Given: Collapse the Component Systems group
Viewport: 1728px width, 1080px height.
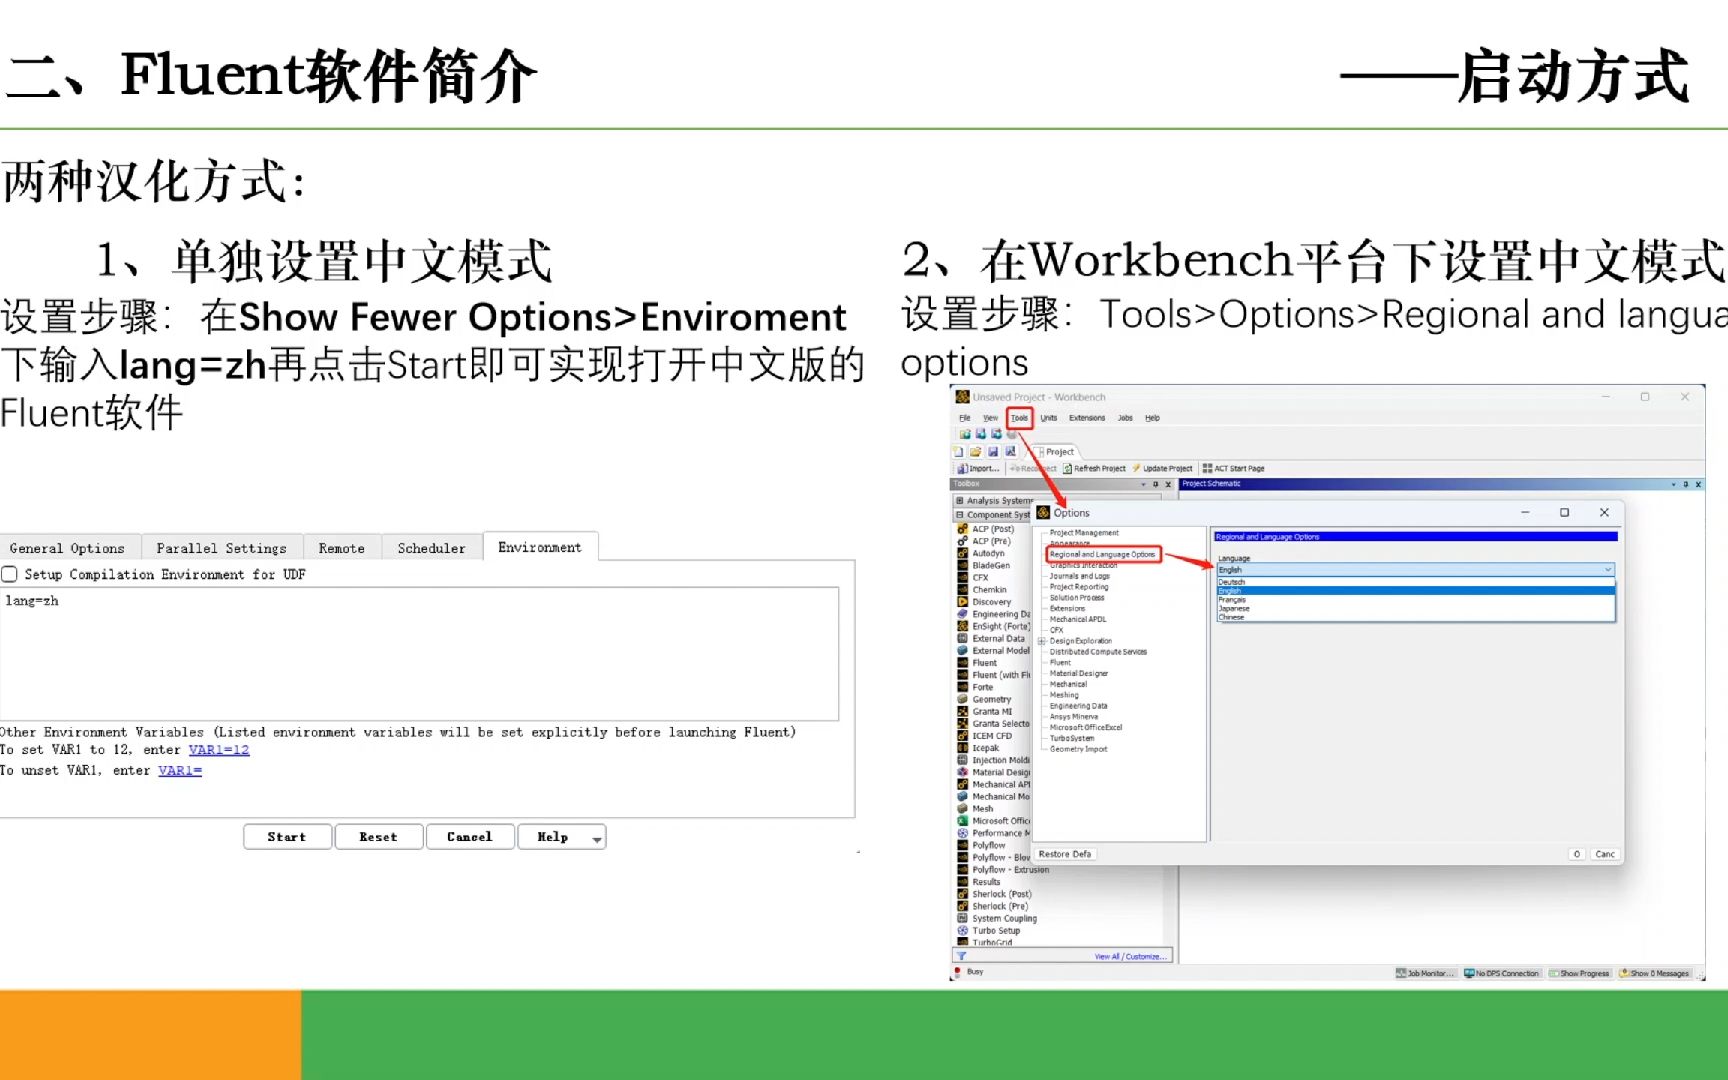Looking at the screenshot, I should click(960, 515).
